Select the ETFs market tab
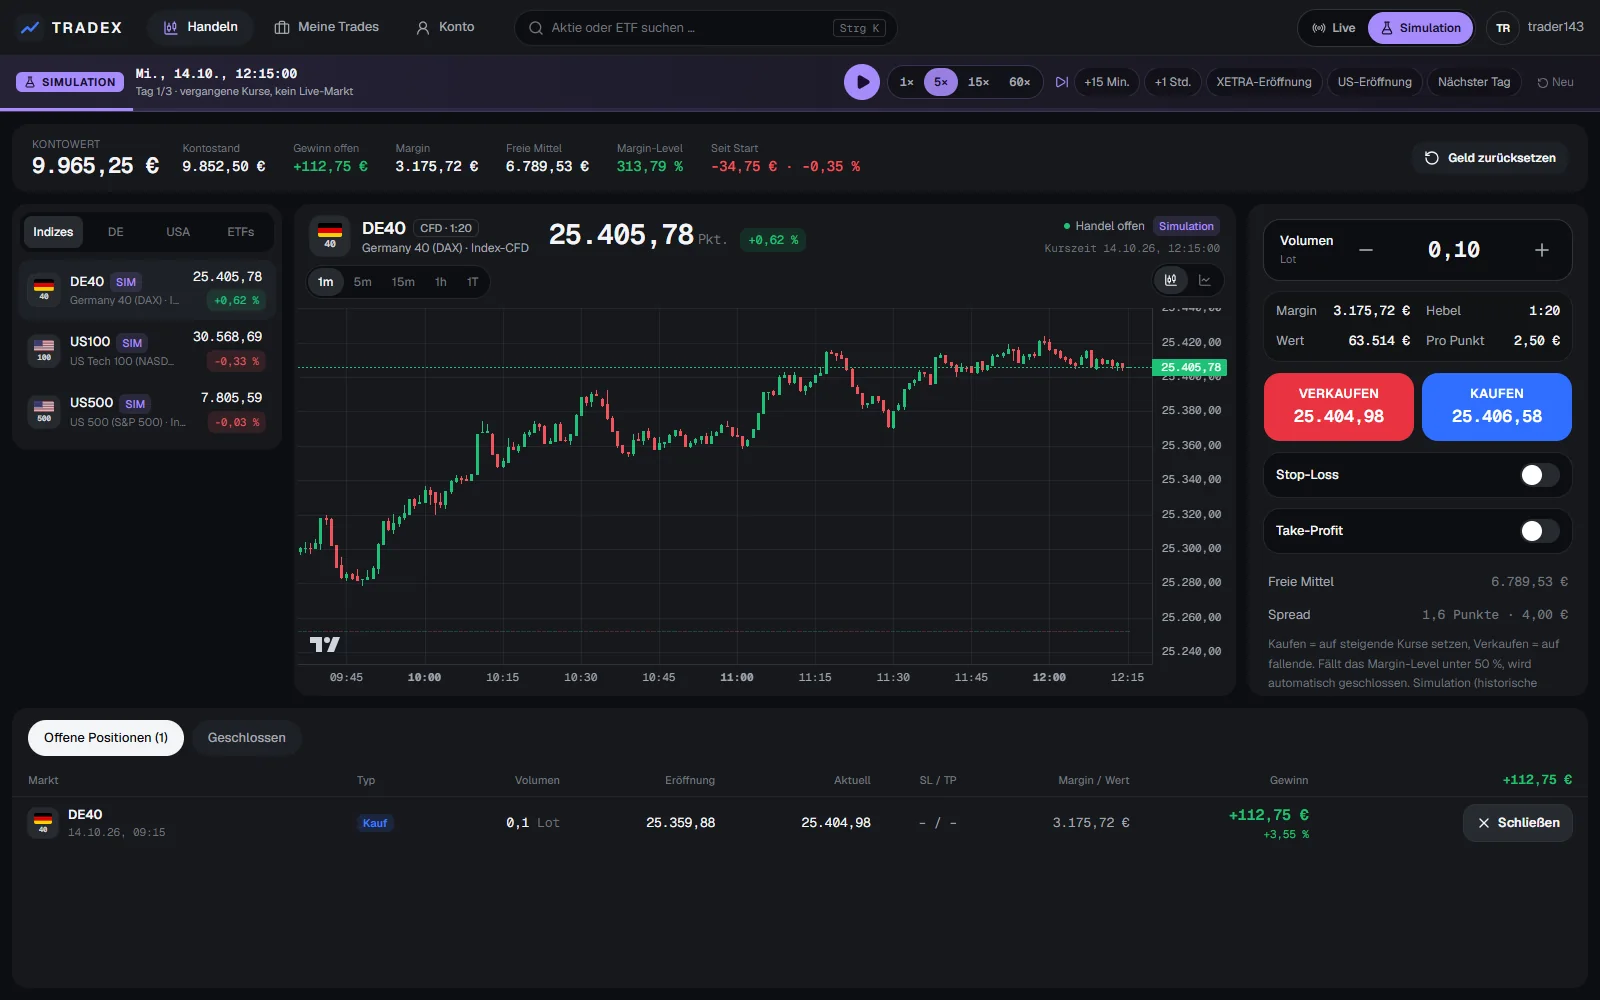Screen dimensions: 1600x1000 (240, 232)
